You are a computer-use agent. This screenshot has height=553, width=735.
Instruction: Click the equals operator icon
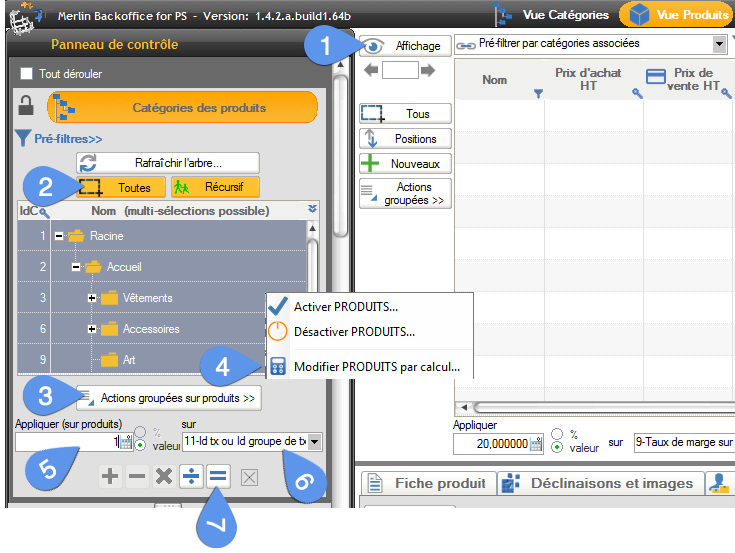(x=218, y=477)
